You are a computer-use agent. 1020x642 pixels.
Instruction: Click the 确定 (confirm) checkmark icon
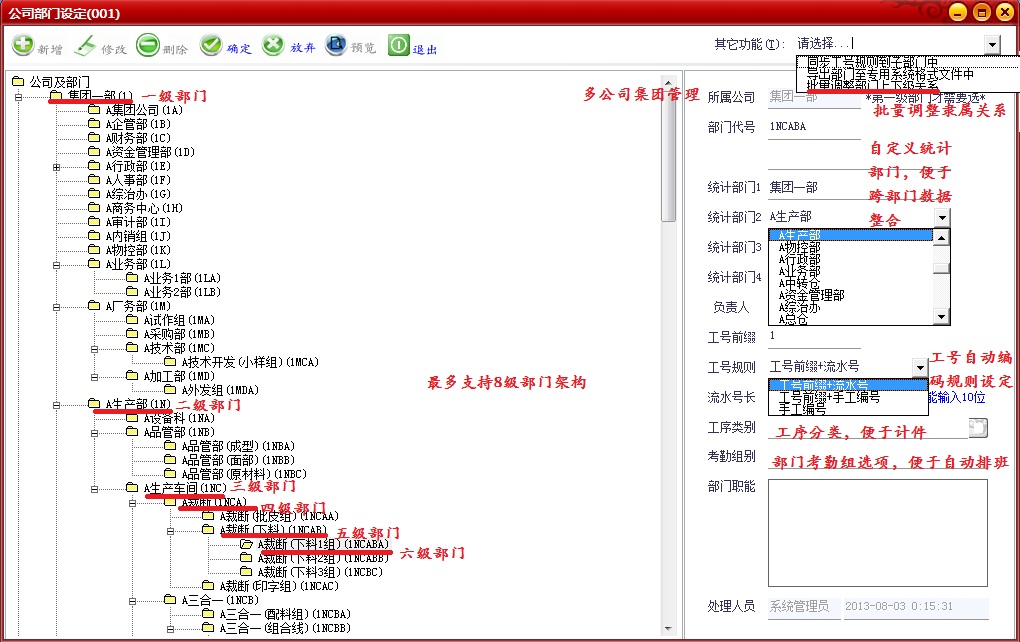pyautogui.click(x=211, y=45)
